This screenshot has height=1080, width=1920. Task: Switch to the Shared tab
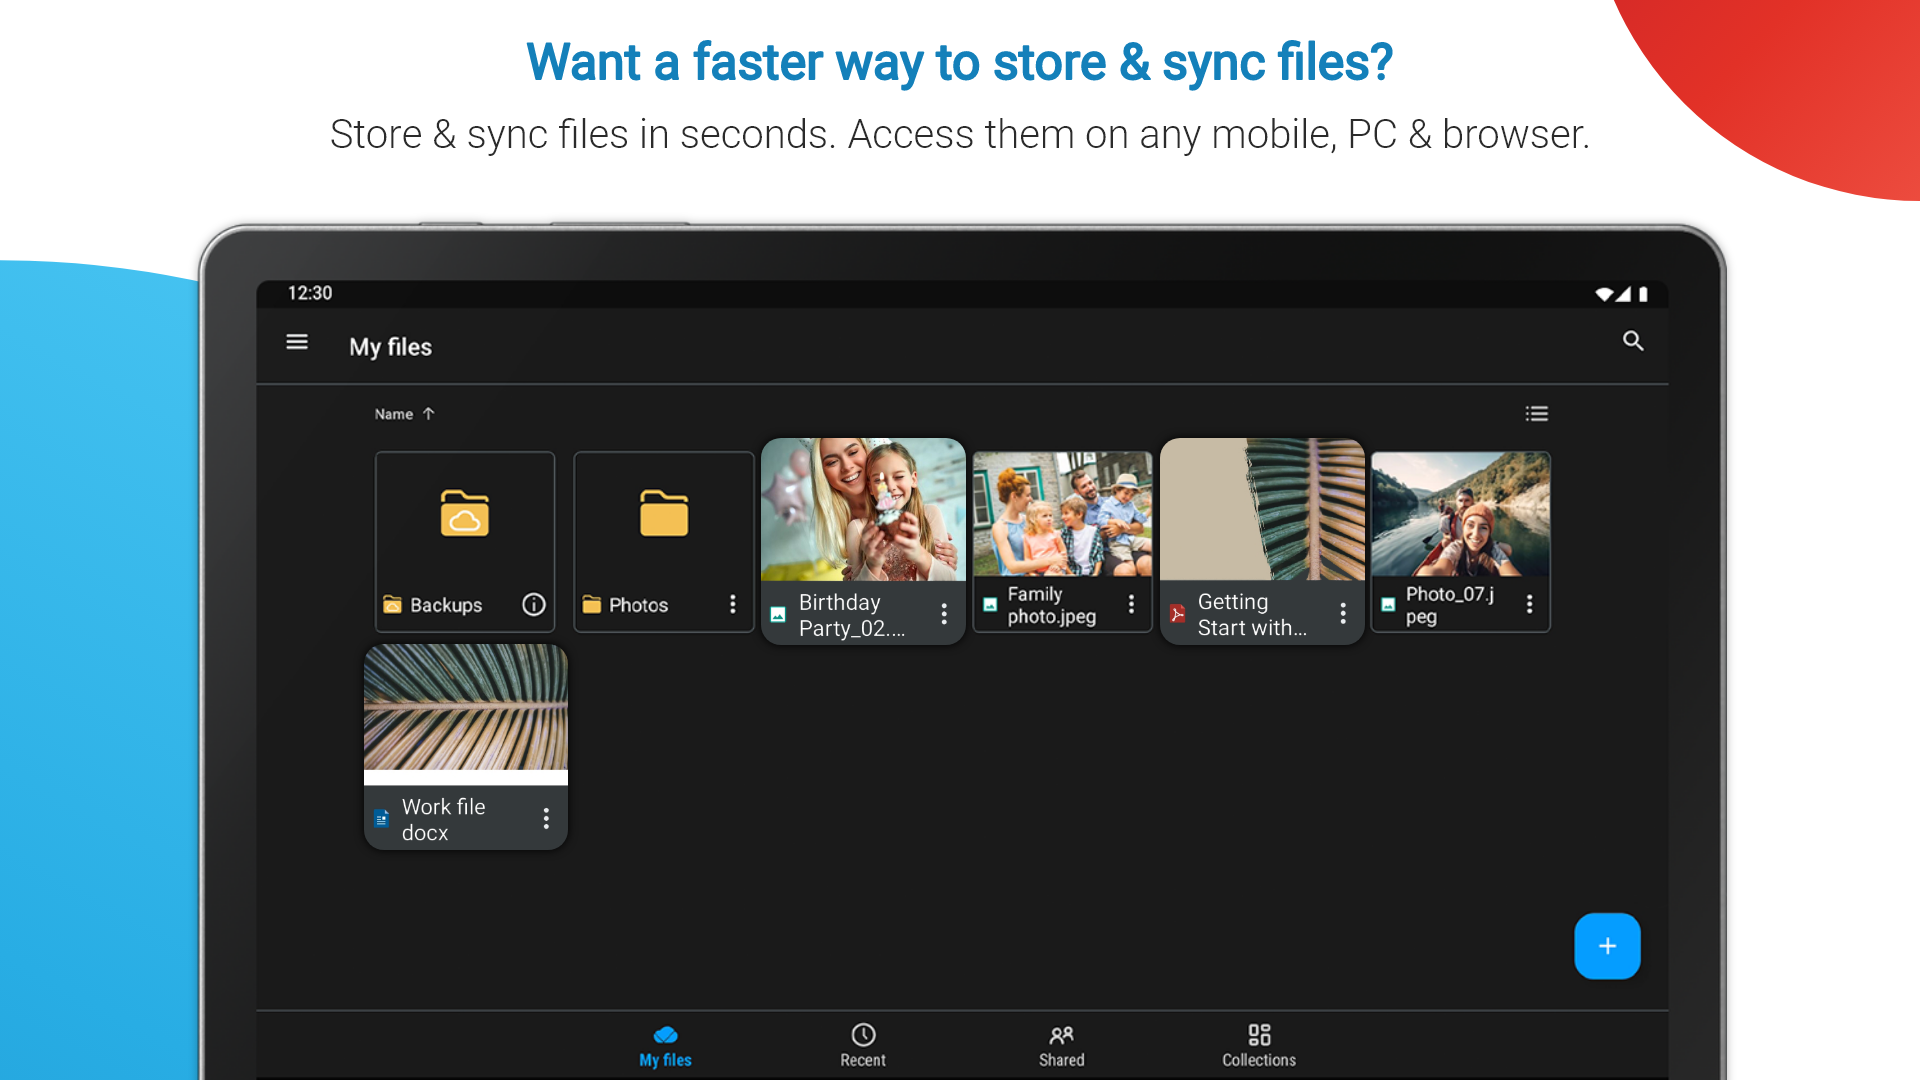[x=1061, y=1045]
